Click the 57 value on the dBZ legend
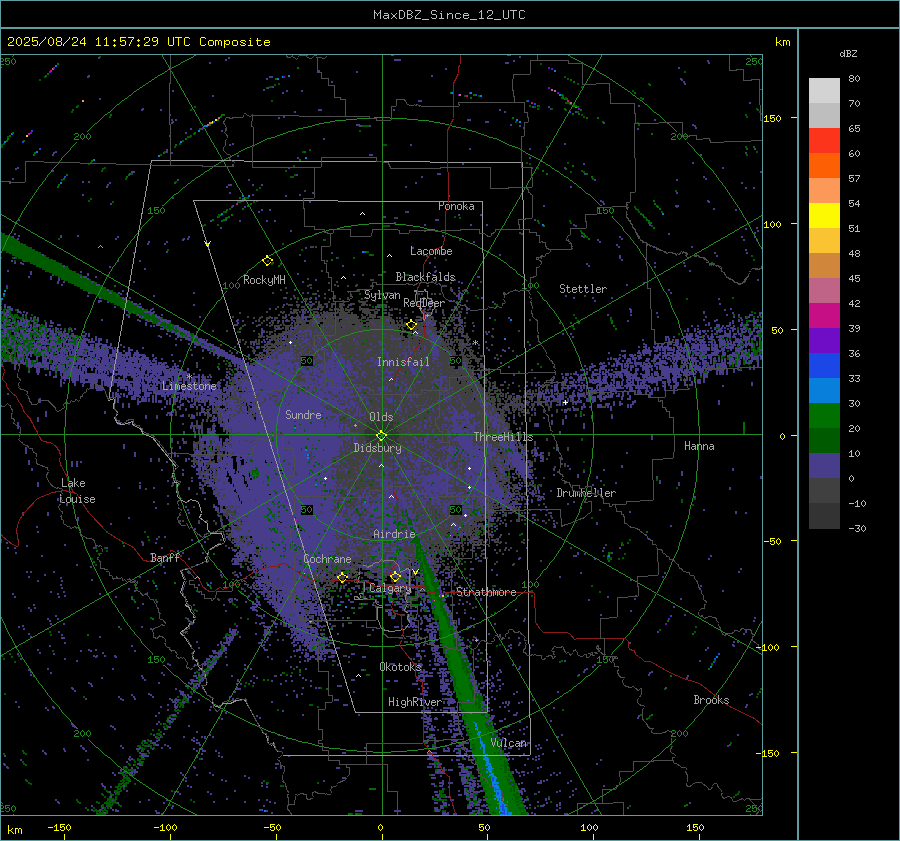 pyautogui.click(x=854, y=179)
